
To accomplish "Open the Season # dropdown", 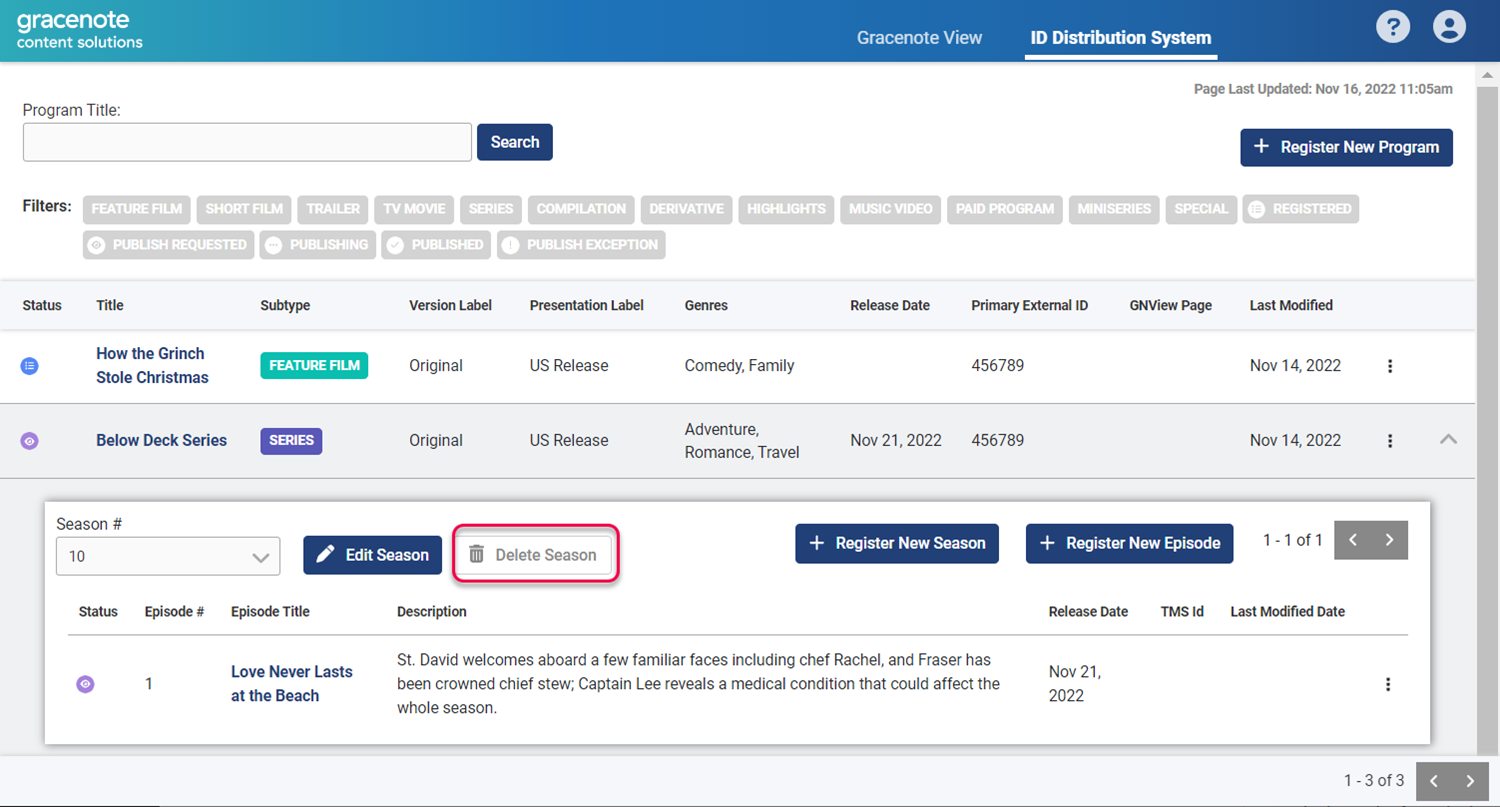I will [x=167, y=556].
